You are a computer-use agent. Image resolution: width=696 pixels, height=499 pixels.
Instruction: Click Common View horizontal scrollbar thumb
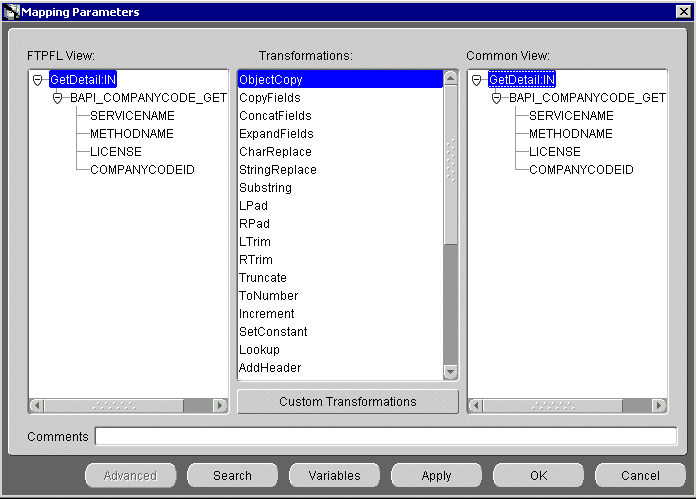553,405
